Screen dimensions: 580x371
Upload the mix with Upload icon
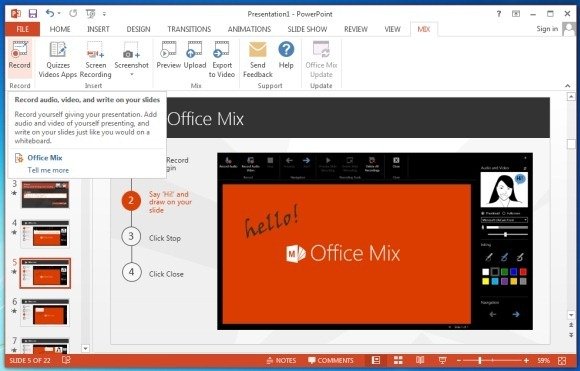(x=195, y=55)
